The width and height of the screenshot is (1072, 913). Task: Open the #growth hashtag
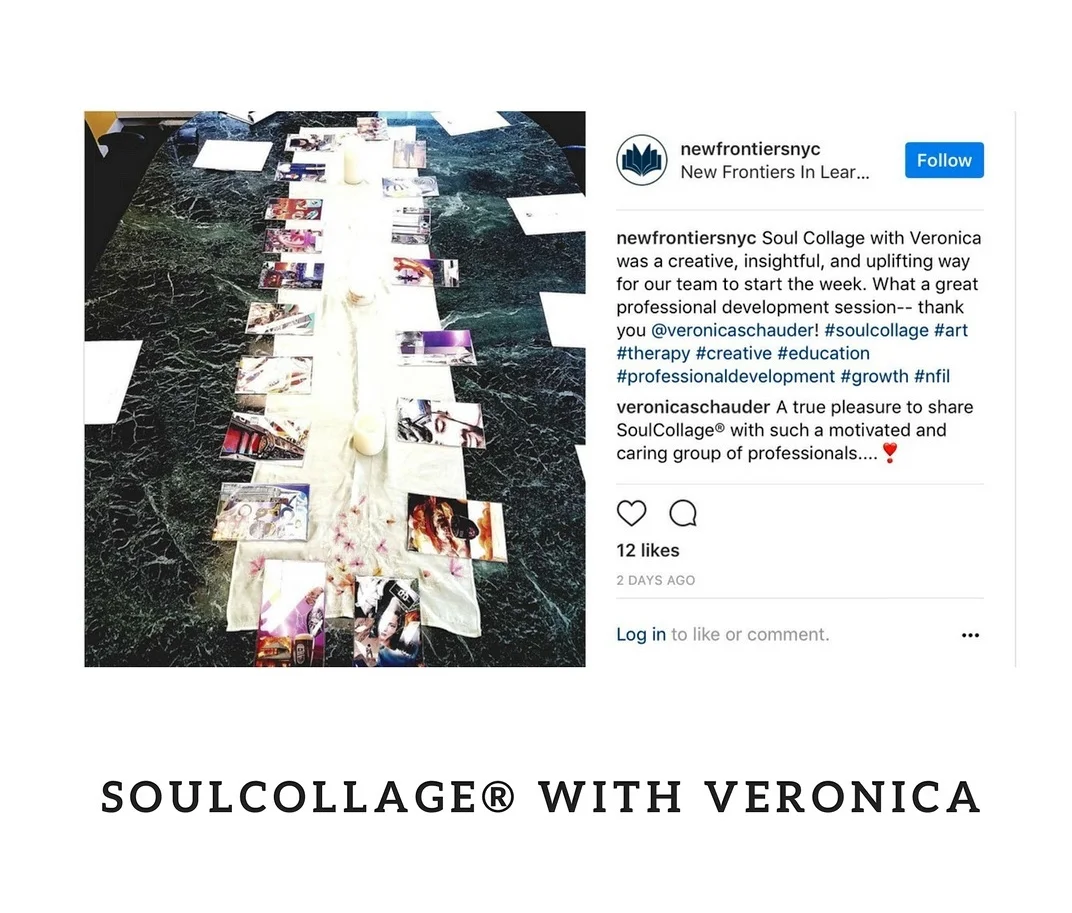(874, 377)
